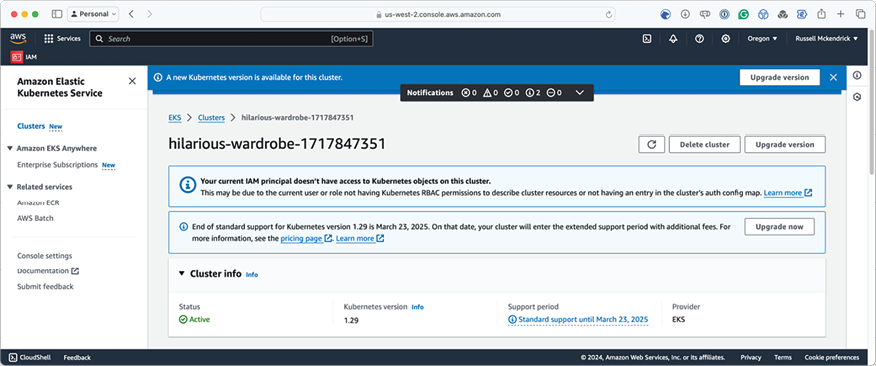The height and width of the screenshot is (366, 876).
Task: Click the Safari address bar
Action: click(x=438, y=15)
